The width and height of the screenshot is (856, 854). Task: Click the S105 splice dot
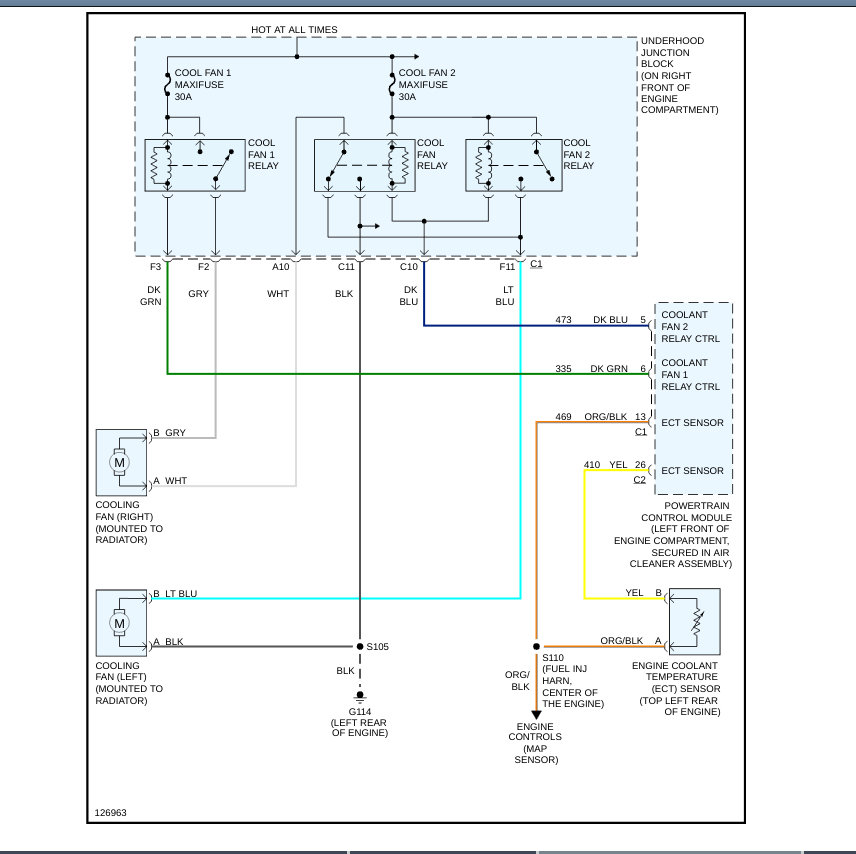tap(360, 647)
